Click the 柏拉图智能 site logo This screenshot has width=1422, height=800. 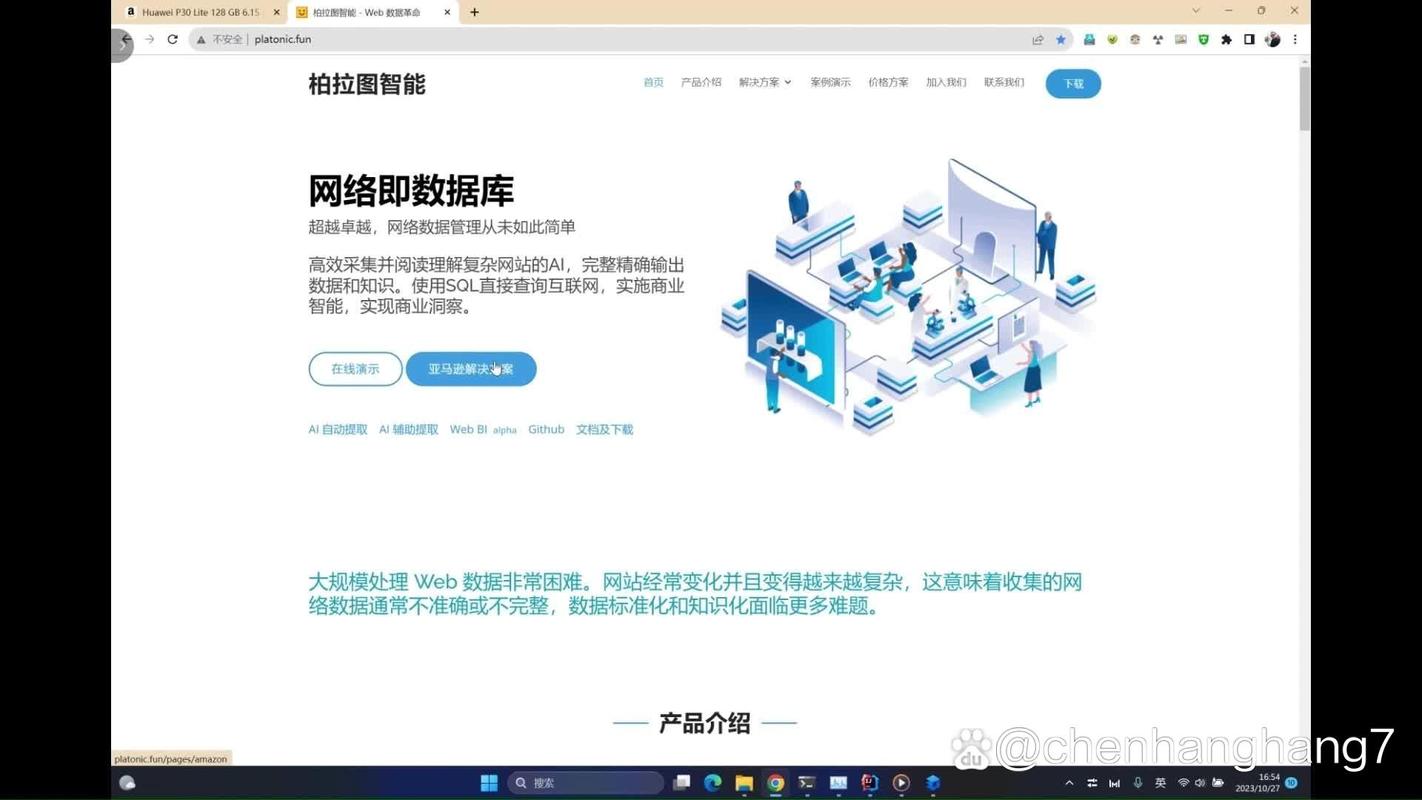coord(367,84)
